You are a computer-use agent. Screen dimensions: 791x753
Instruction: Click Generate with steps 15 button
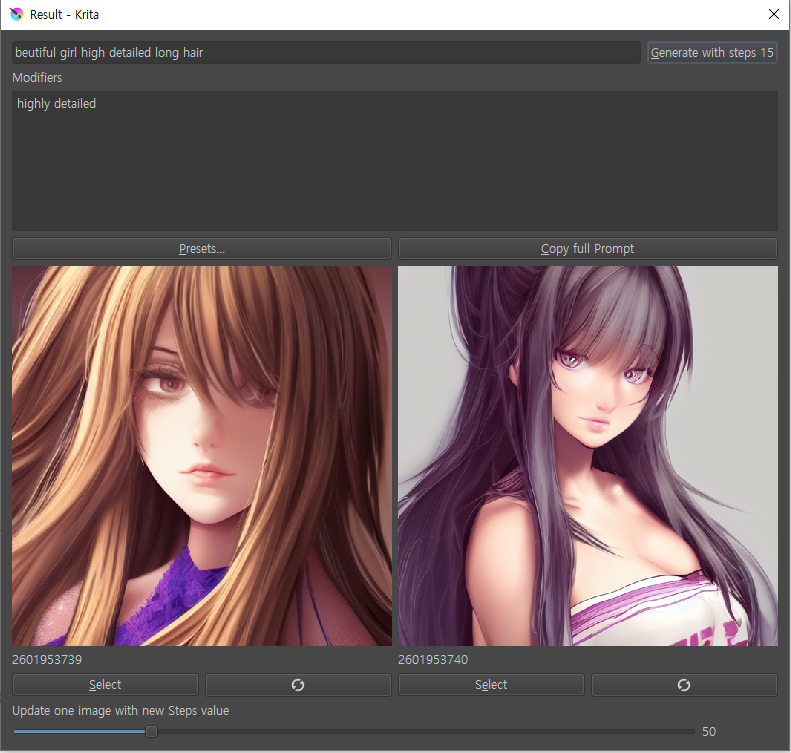[x=712, y=52]
